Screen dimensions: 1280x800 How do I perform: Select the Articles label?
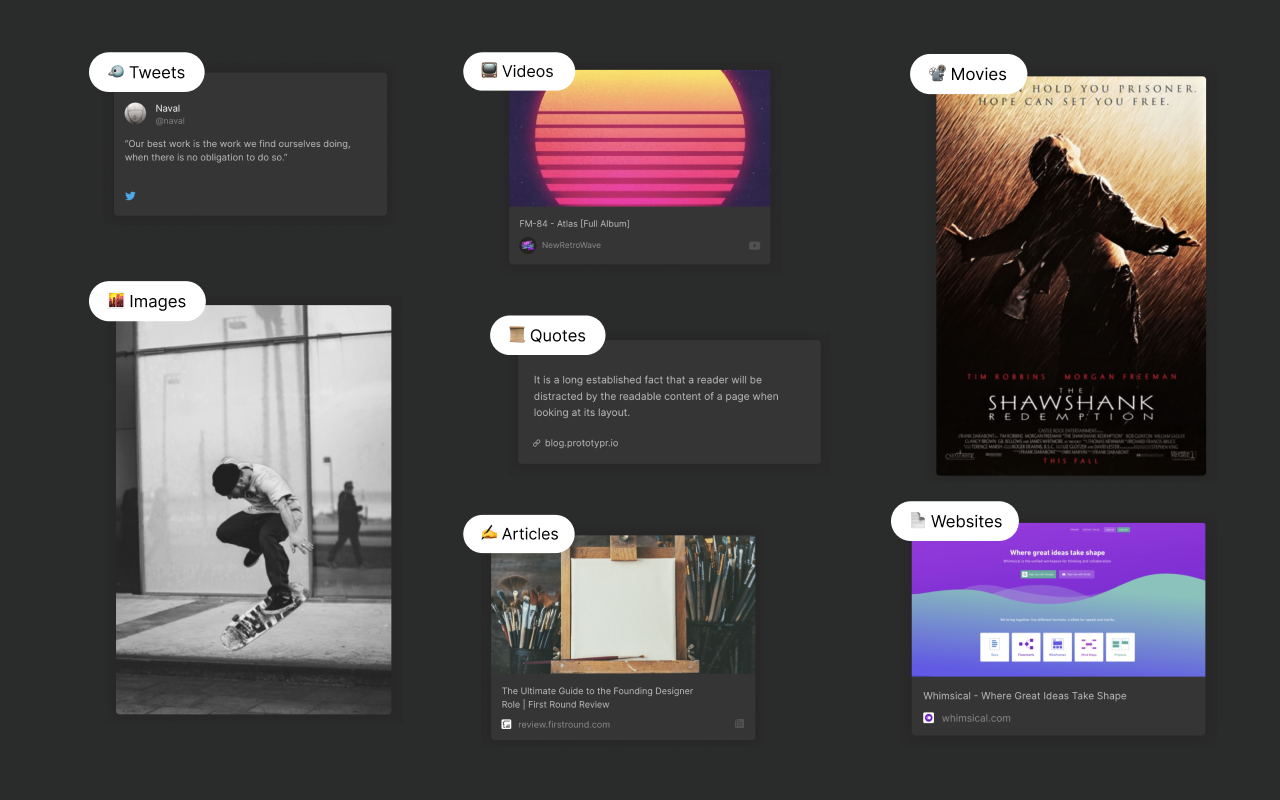519,534
